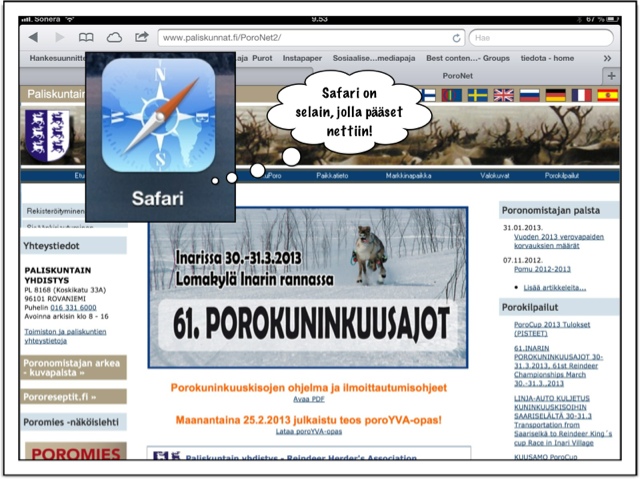Open the POROMIES magazine cover thumbnail
Screen dimensions: 640x479
click(x=76, y=451)
